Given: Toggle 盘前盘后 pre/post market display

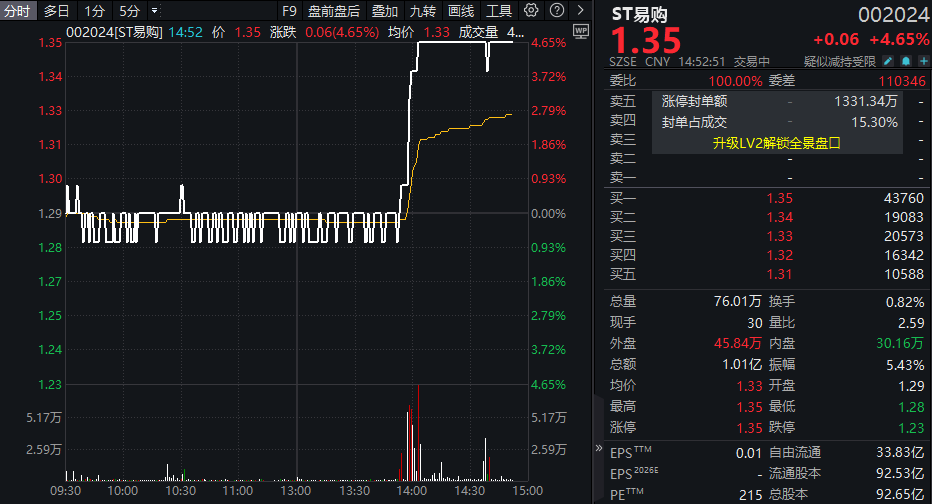Looking at the screenshot, I should [x=334, y=11].
